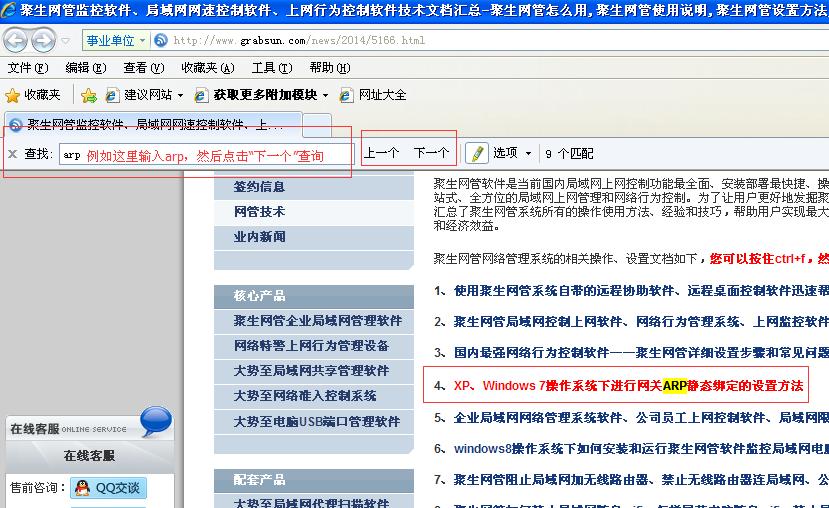Click the browser Forward arrow button
The height and width of the screenshot is (508, 829).
(43, 40)
